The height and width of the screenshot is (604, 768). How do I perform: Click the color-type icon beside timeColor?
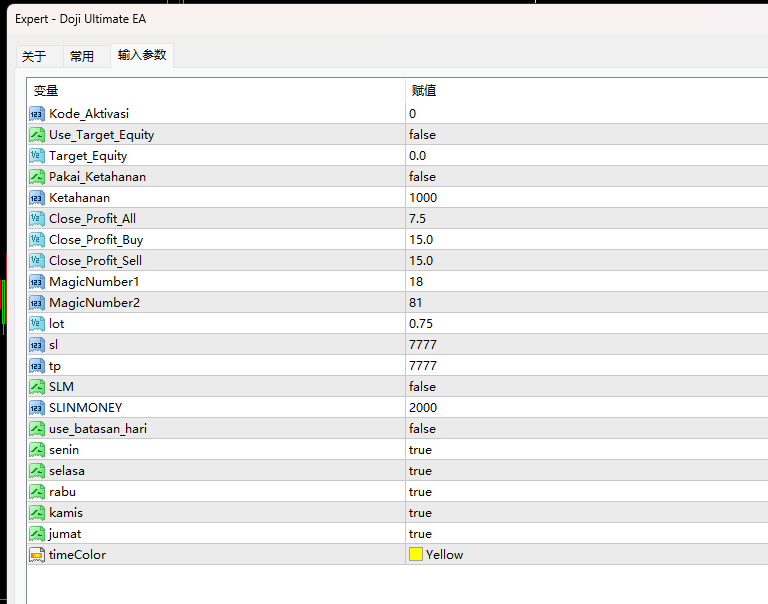click(x=37, y=555)
